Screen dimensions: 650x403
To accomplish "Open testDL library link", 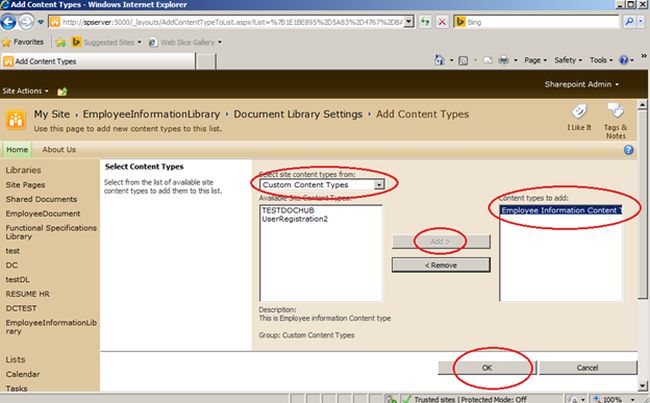I will tap(17, 280).
